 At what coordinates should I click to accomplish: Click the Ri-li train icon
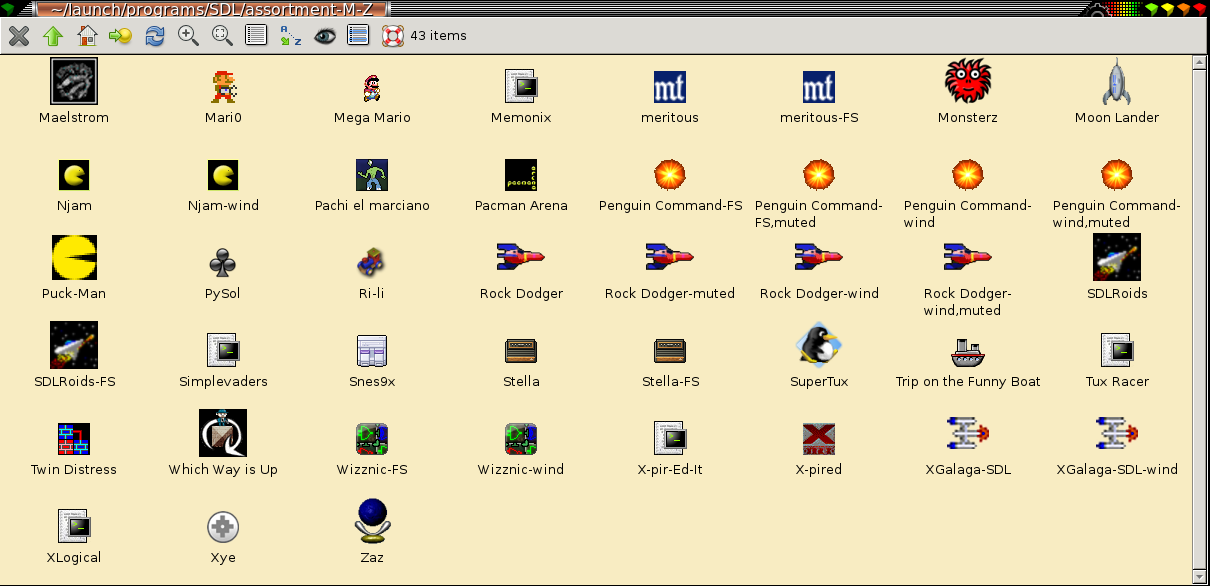(x=372, y=263)
